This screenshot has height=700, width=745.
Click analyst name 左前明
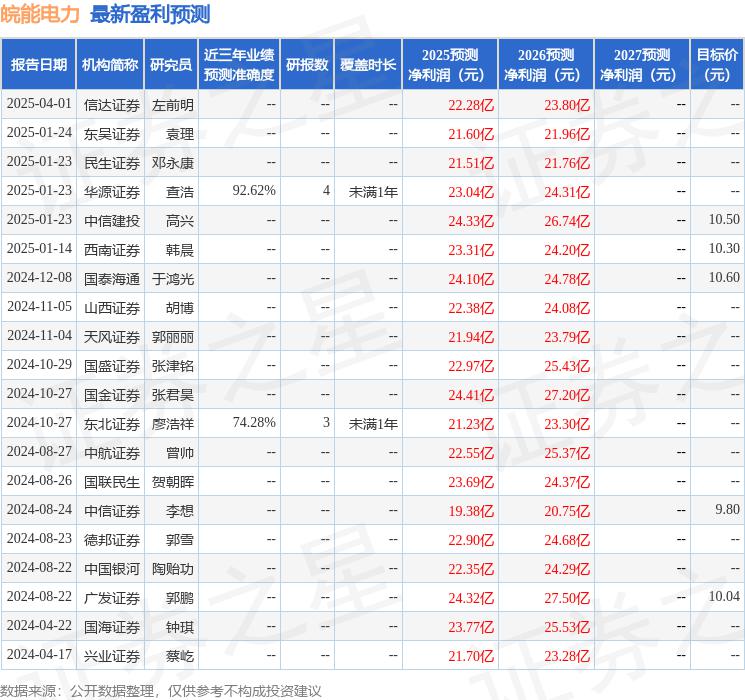pos(172,105)
